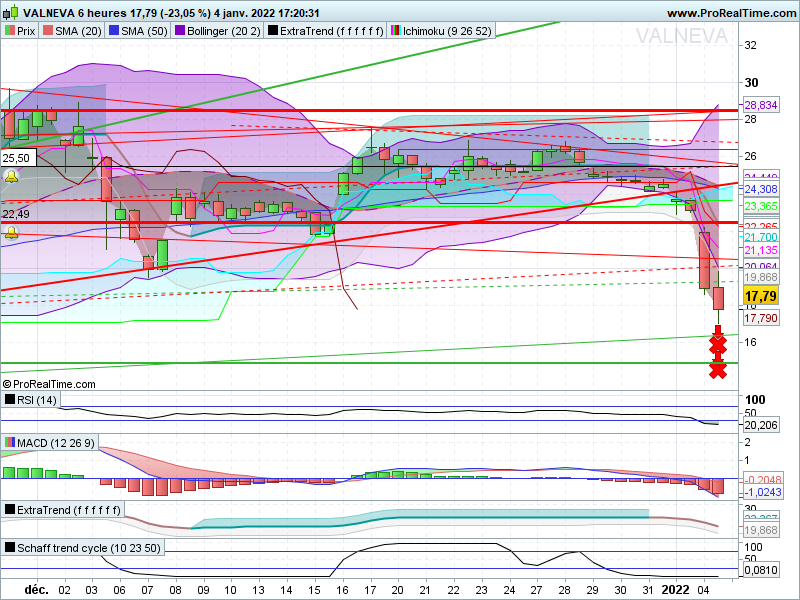Click the 31 date label on time axis
Image resolution: width=800 pixels, height=600 pixels.
[647, 590]
